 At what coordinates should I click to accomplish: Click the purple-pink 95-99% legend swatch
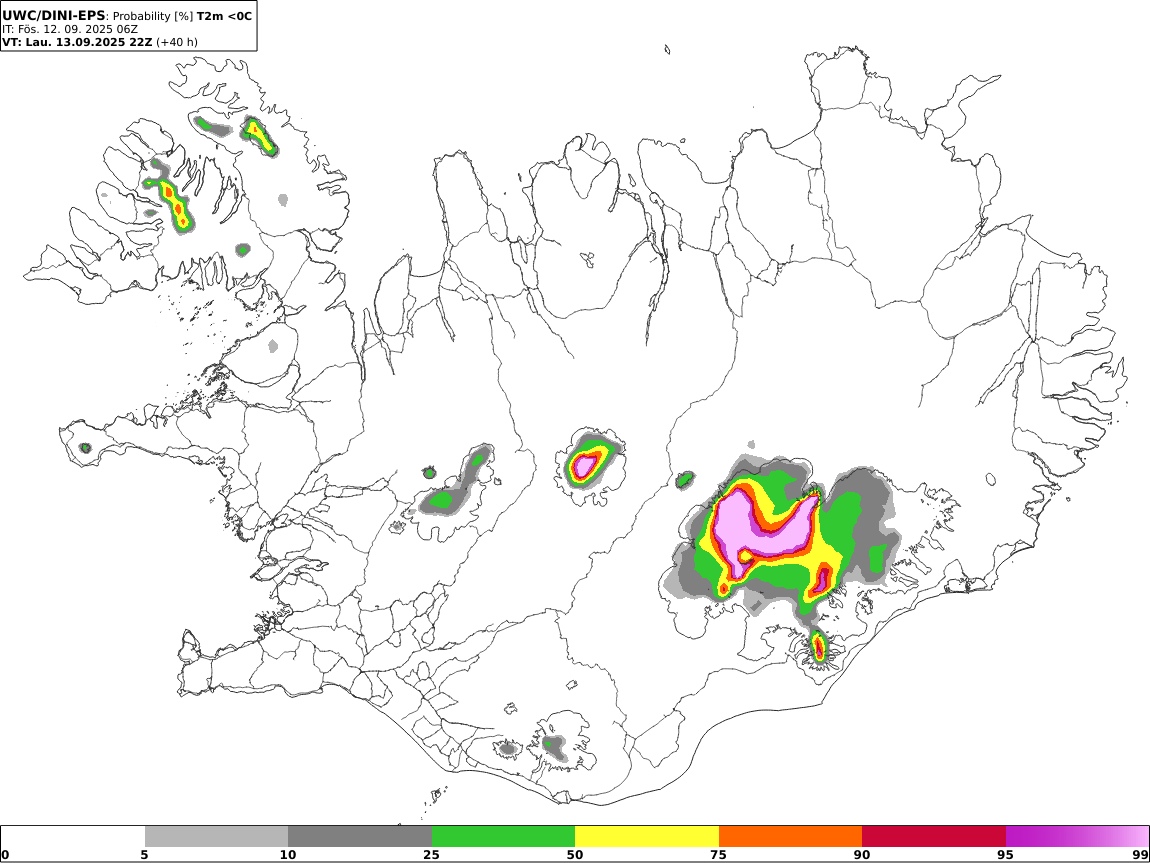tap(1077, 837)
